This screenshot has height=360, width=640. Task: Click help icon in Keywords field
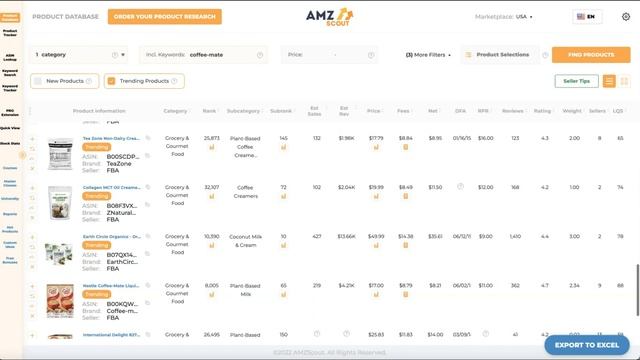260,55
